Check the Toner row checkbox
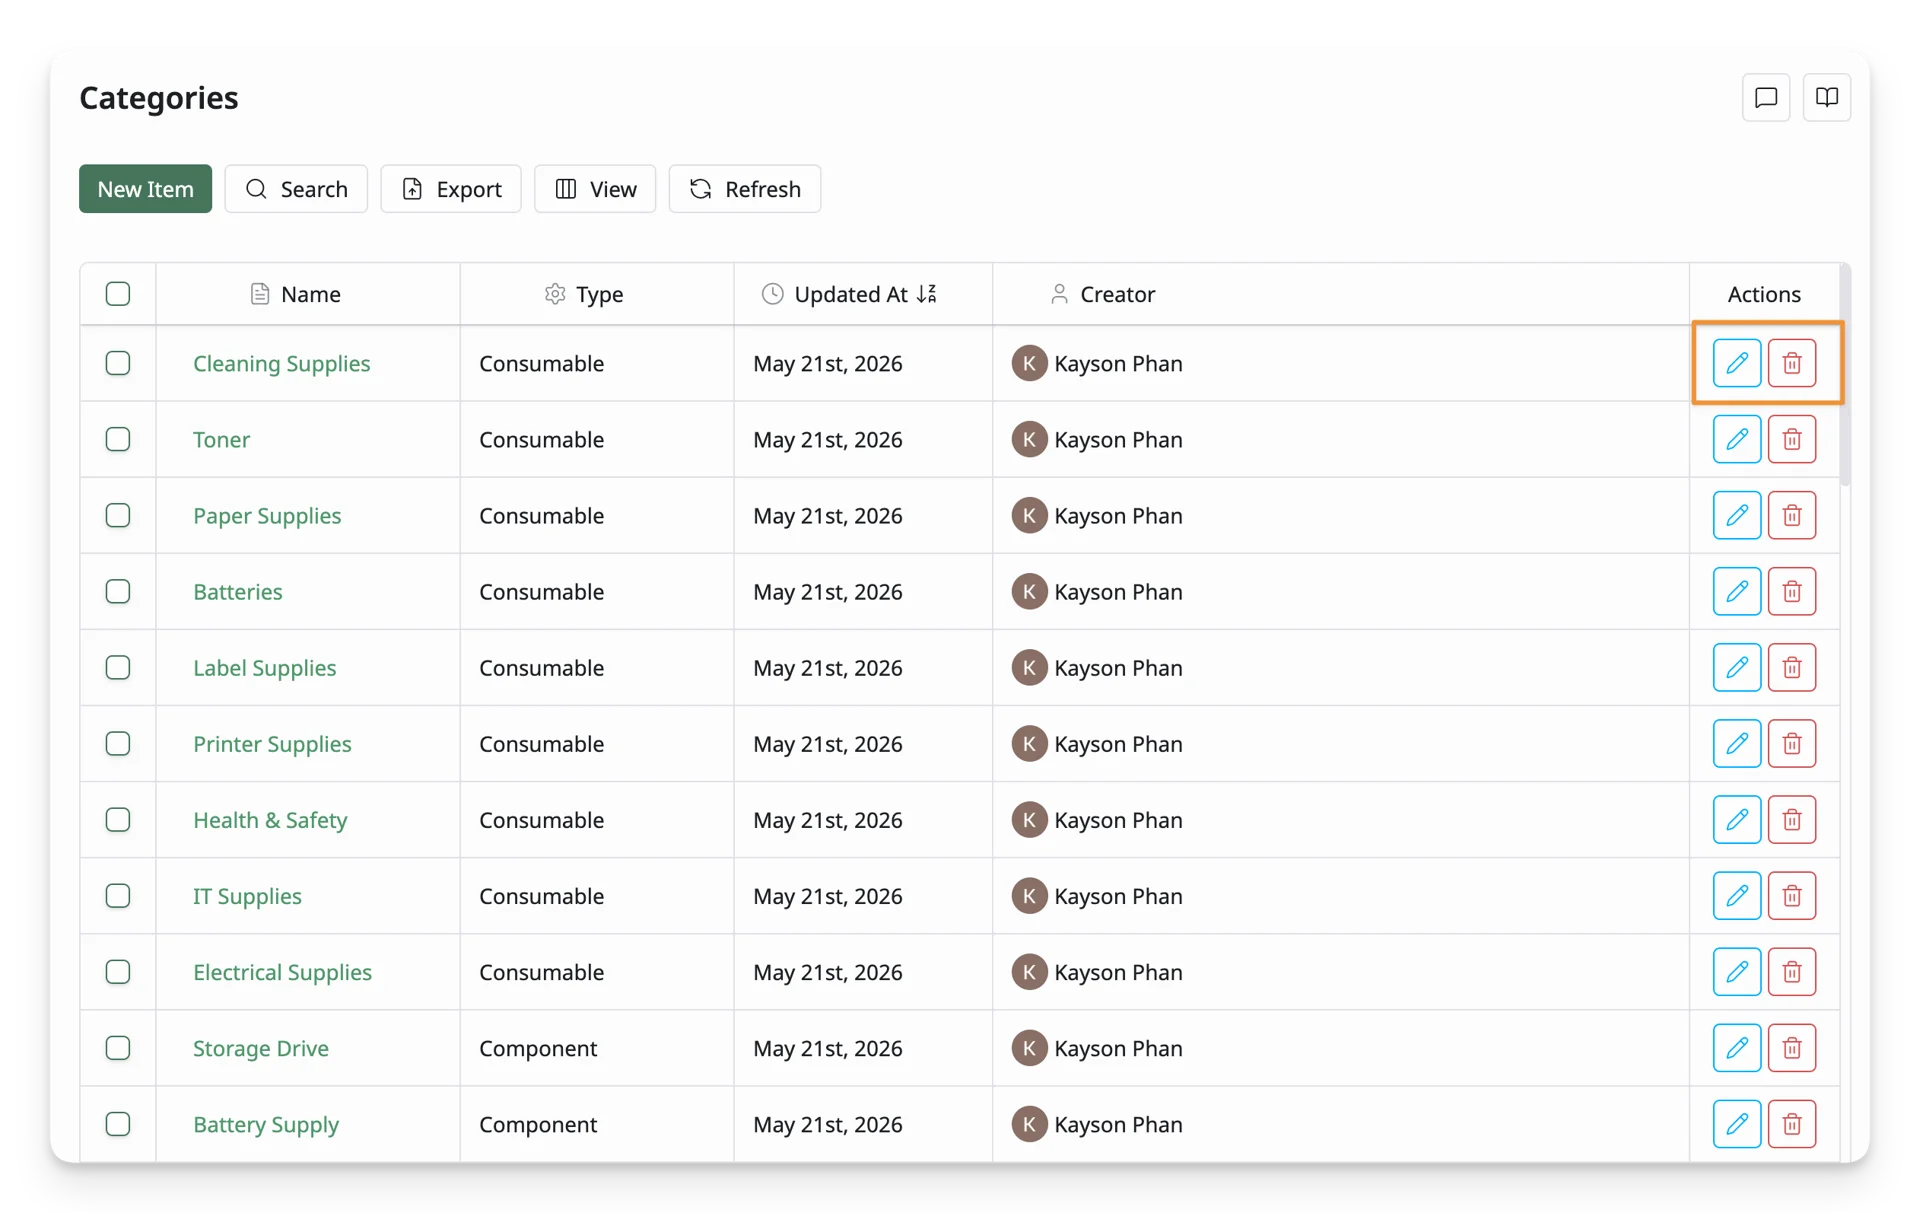Screen dimensions: 1920x1213 (x=118, y=439)
